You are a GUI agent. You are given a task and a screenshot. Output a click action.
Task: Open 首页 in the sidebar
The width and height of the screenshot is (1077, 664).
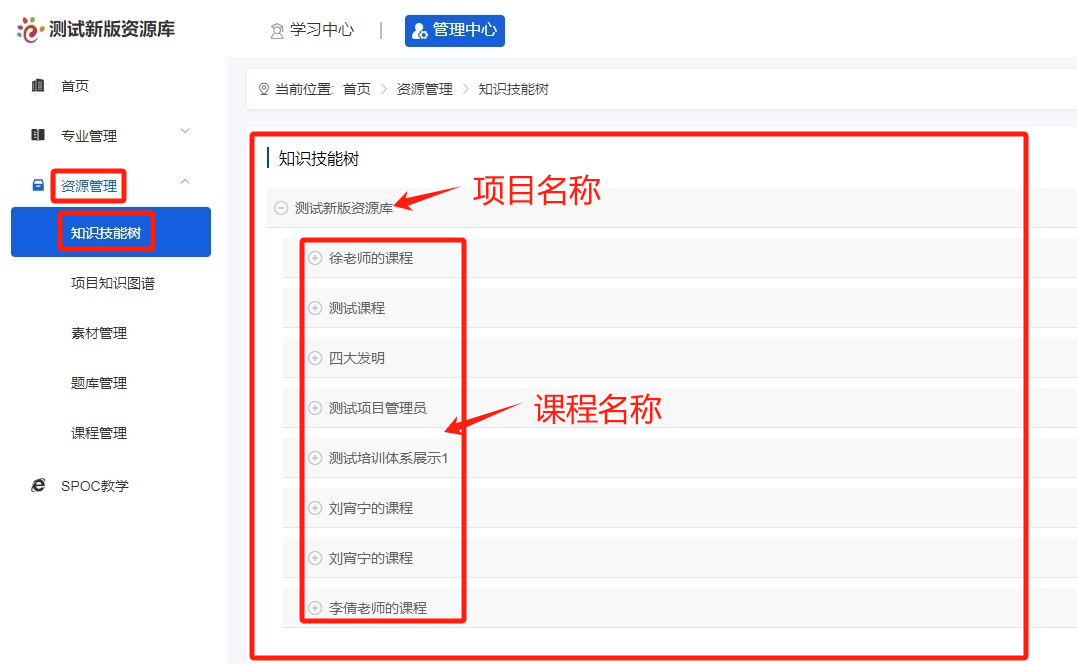75,86
